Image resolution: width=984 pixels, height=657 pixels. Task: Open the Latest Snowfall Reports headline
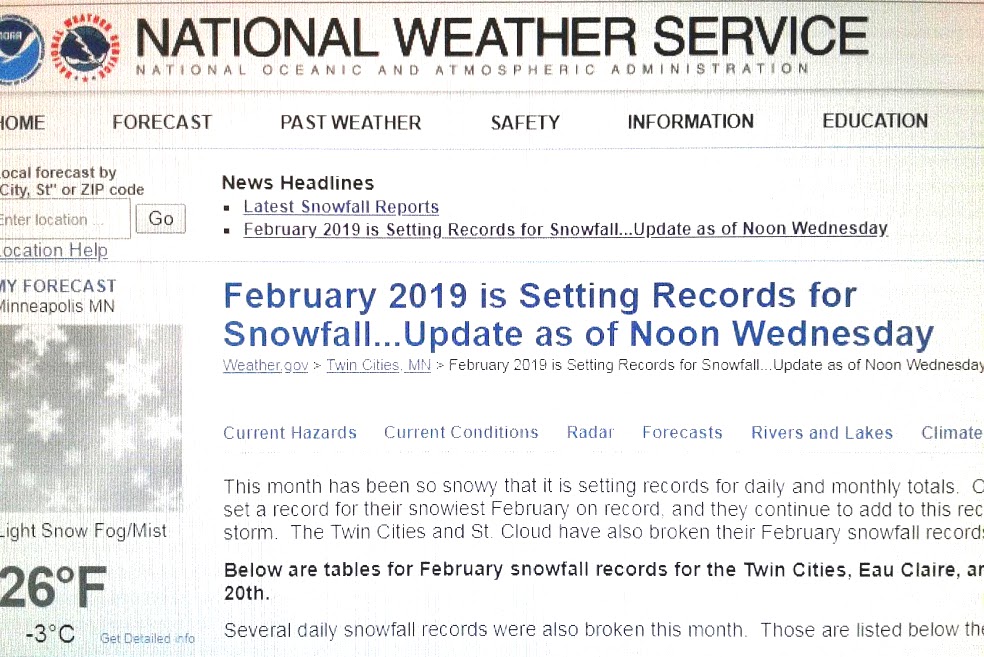pyautogui.click(x=341, y=207)
